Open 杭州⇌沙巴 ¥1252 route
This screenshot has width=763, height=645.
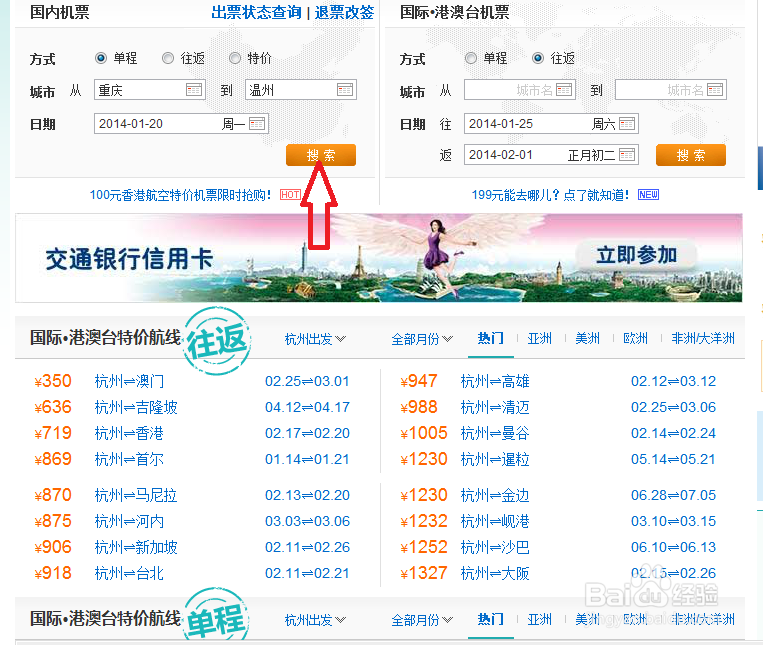pos(495,547)
